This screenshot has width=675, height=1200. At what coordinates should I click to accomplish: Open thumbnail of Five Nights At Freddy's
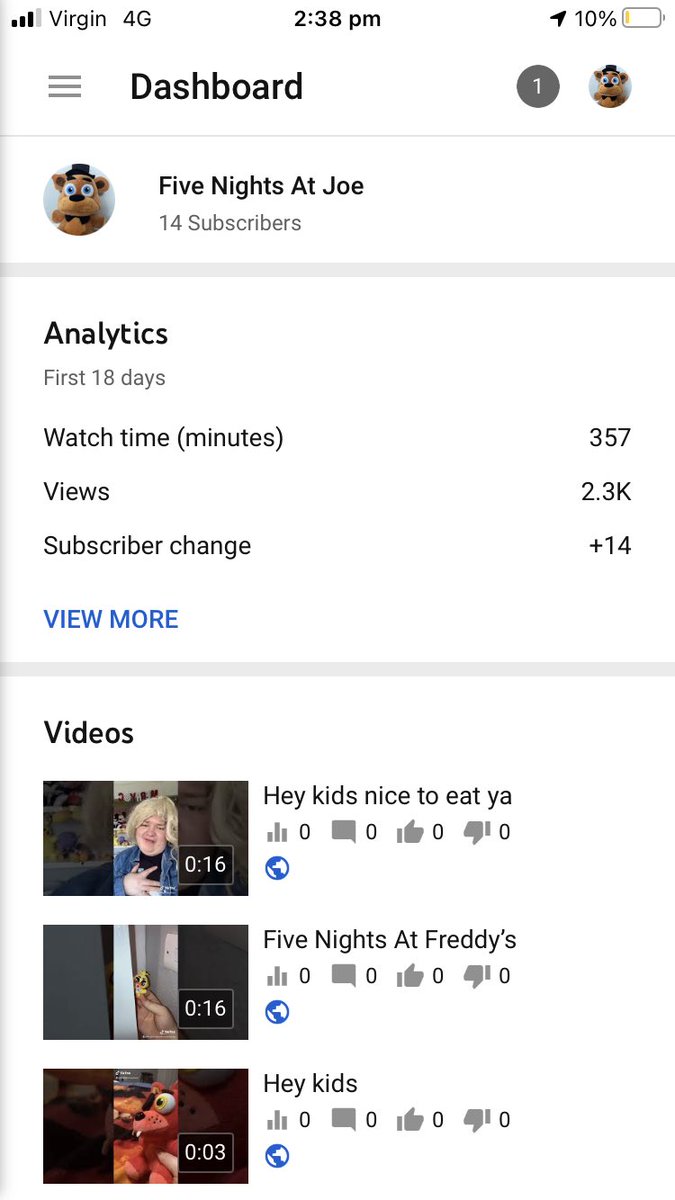click(146, 982)
